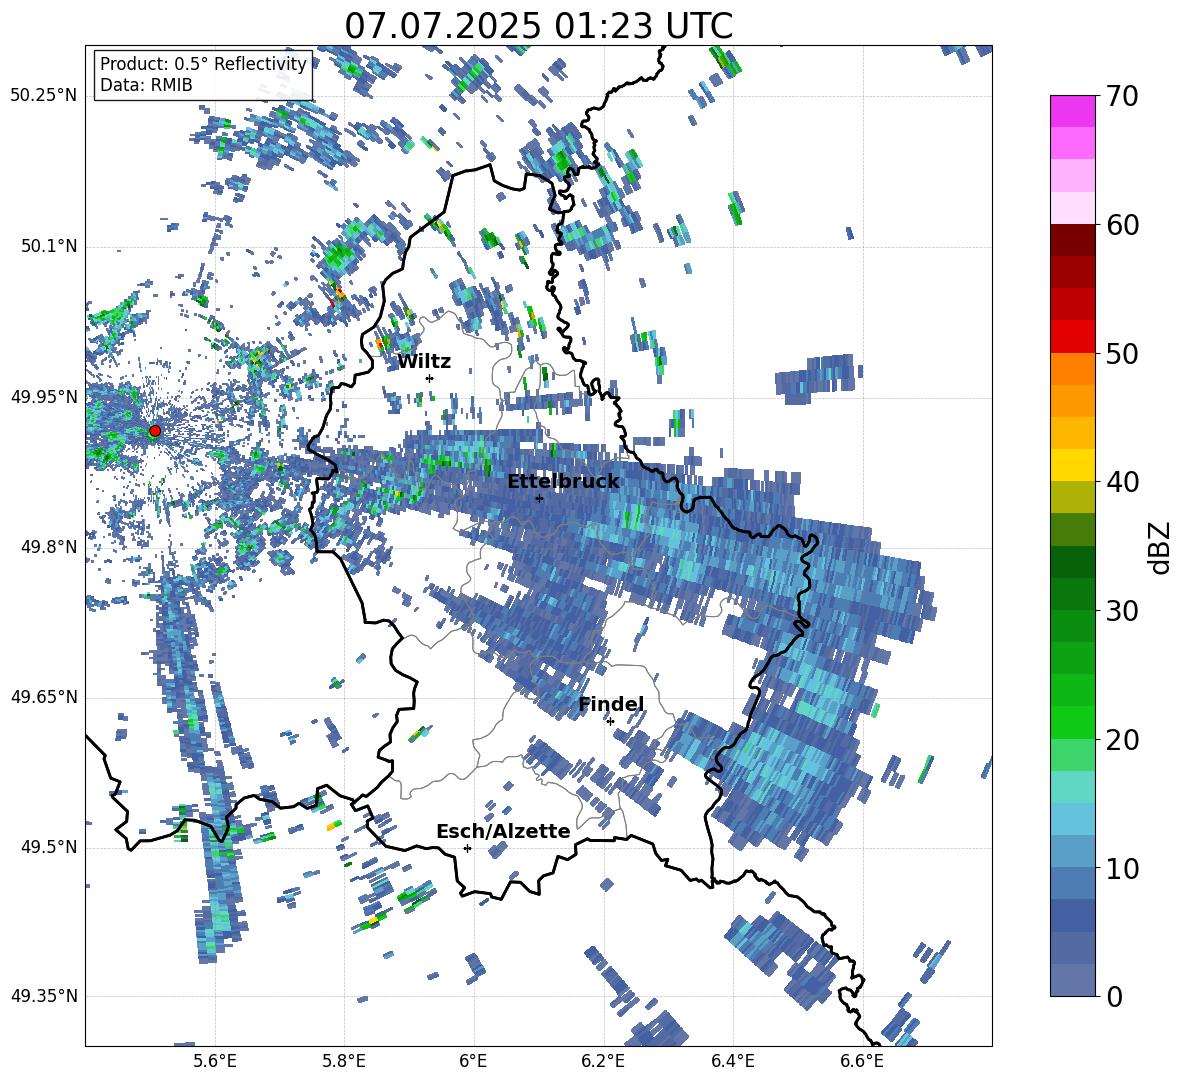This screenshot has width=1184, height=1081.
Task: Click the 5.8°E longitude label
Action: click(344, 1061)
